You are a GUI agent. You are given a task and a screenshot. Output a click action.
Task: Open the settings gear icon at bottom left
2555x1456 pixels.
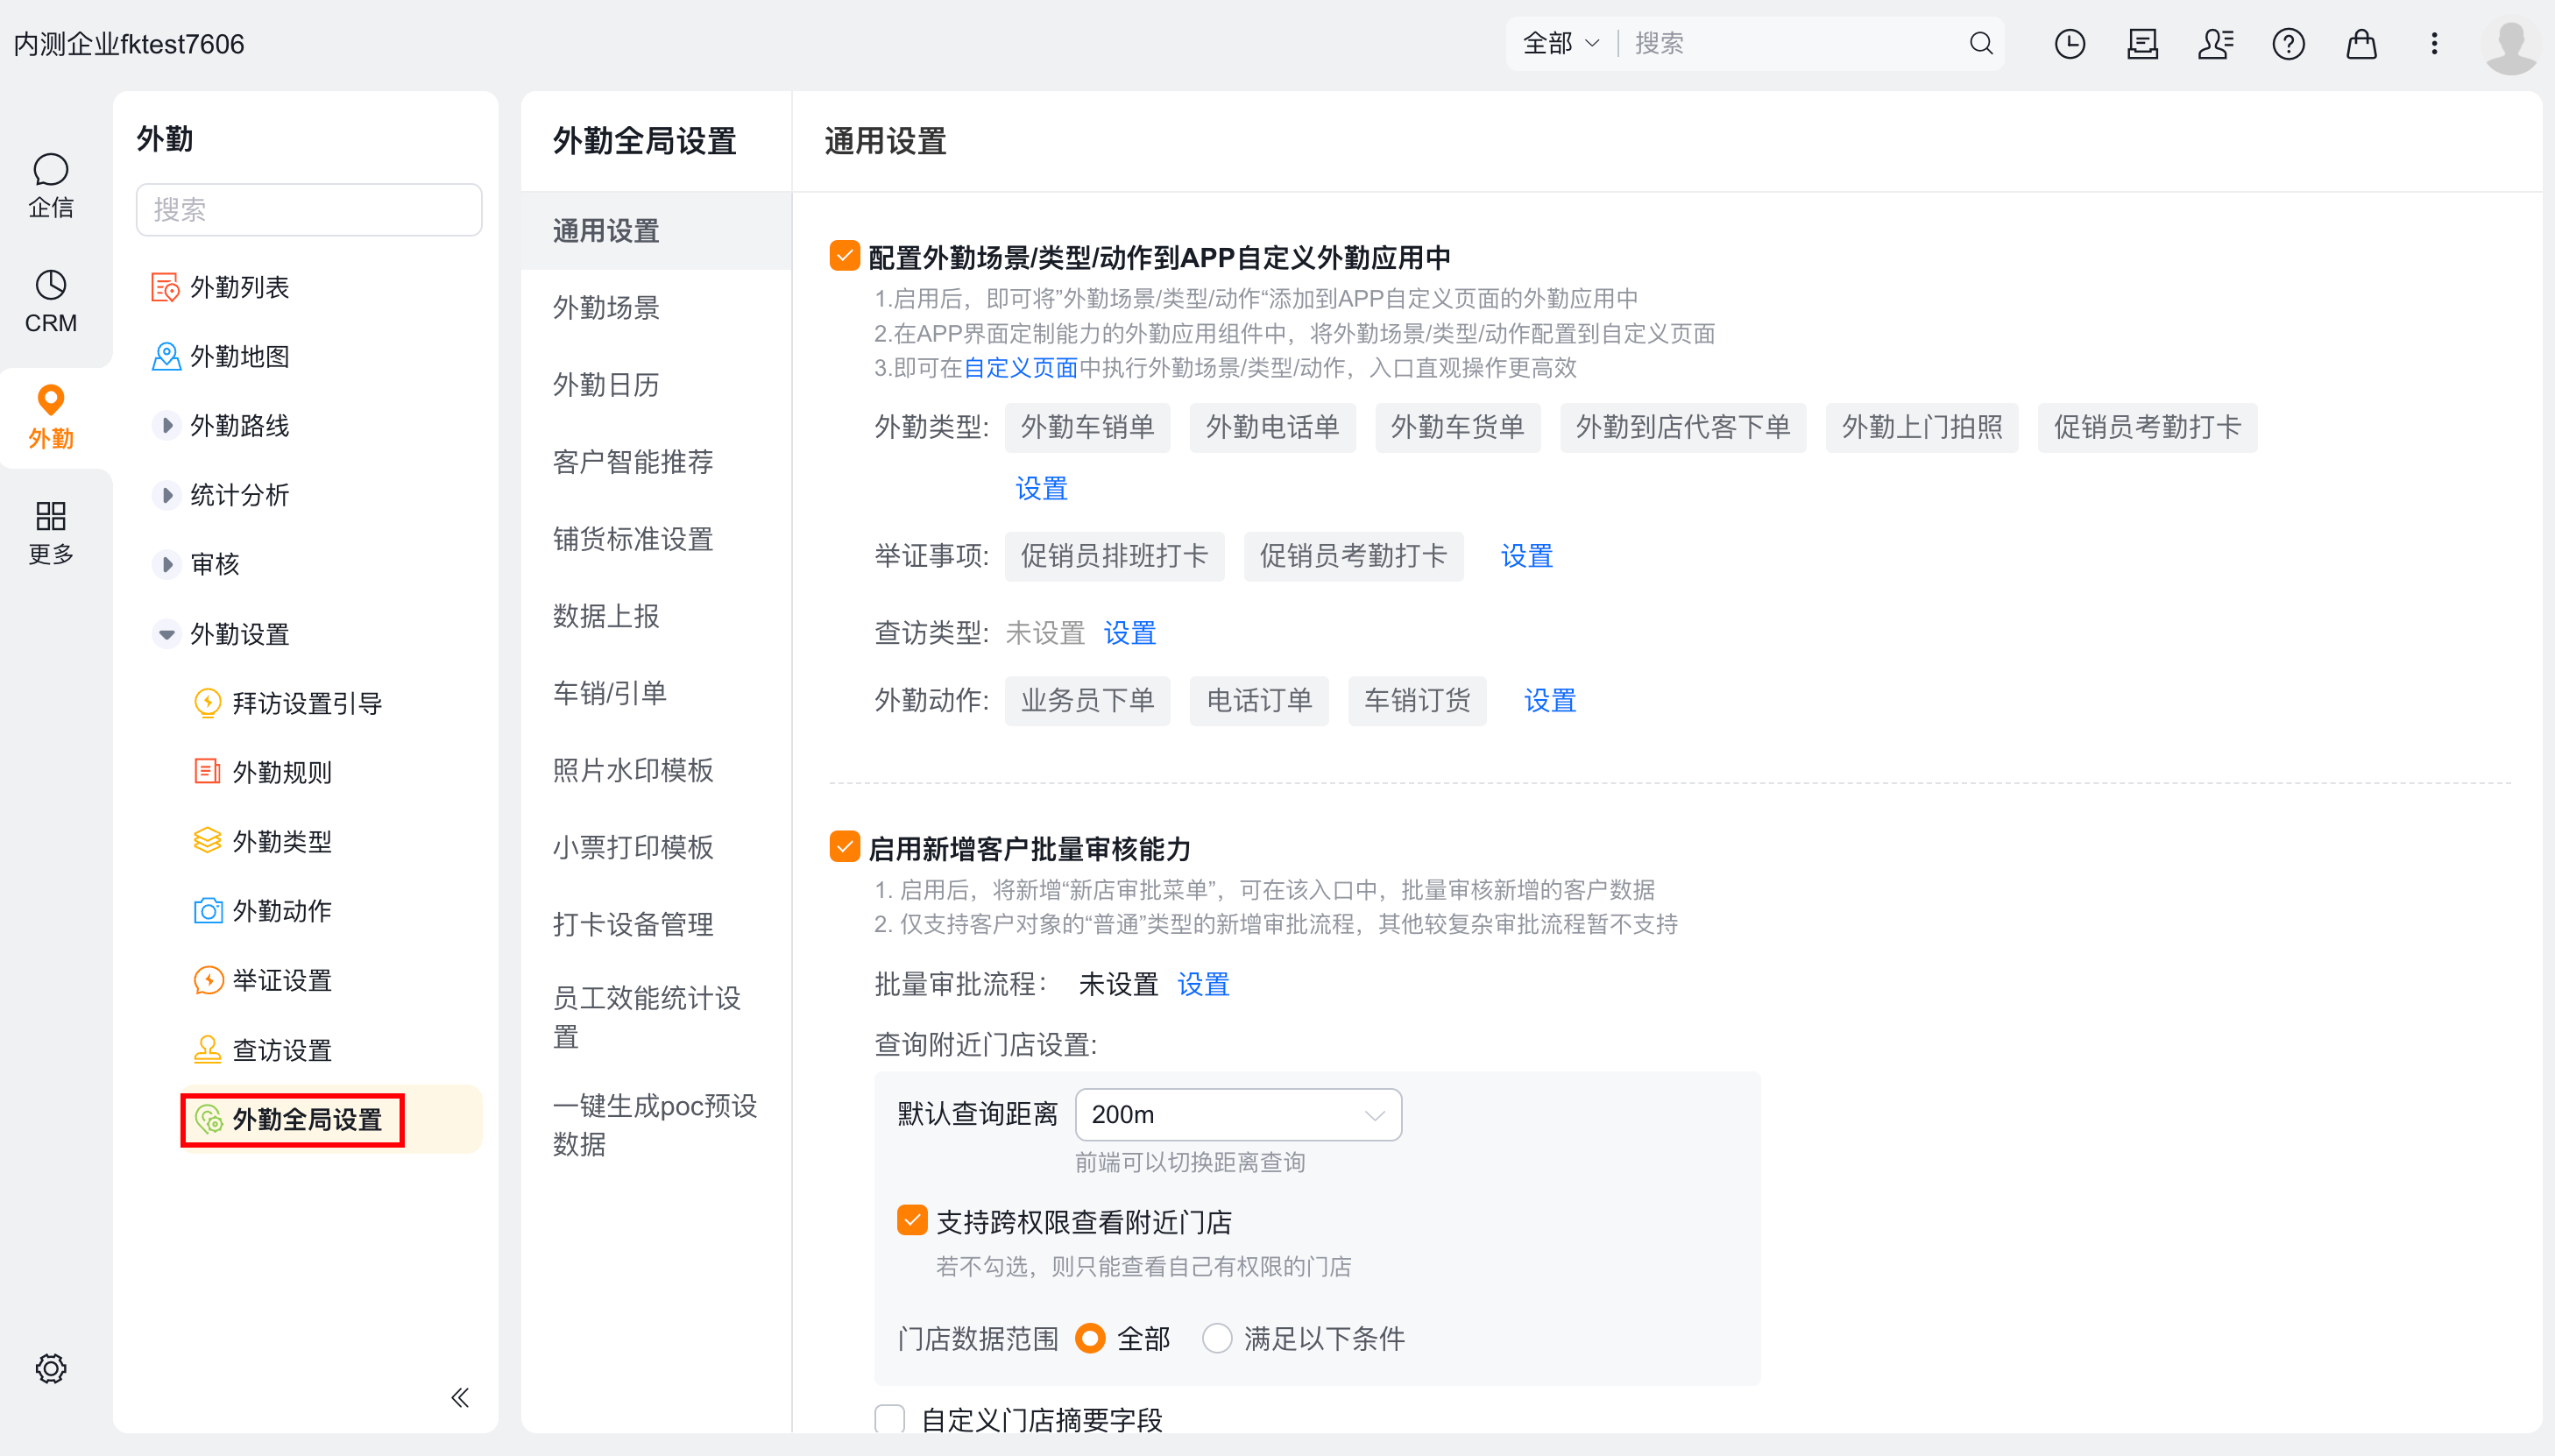click(51, 1368)
